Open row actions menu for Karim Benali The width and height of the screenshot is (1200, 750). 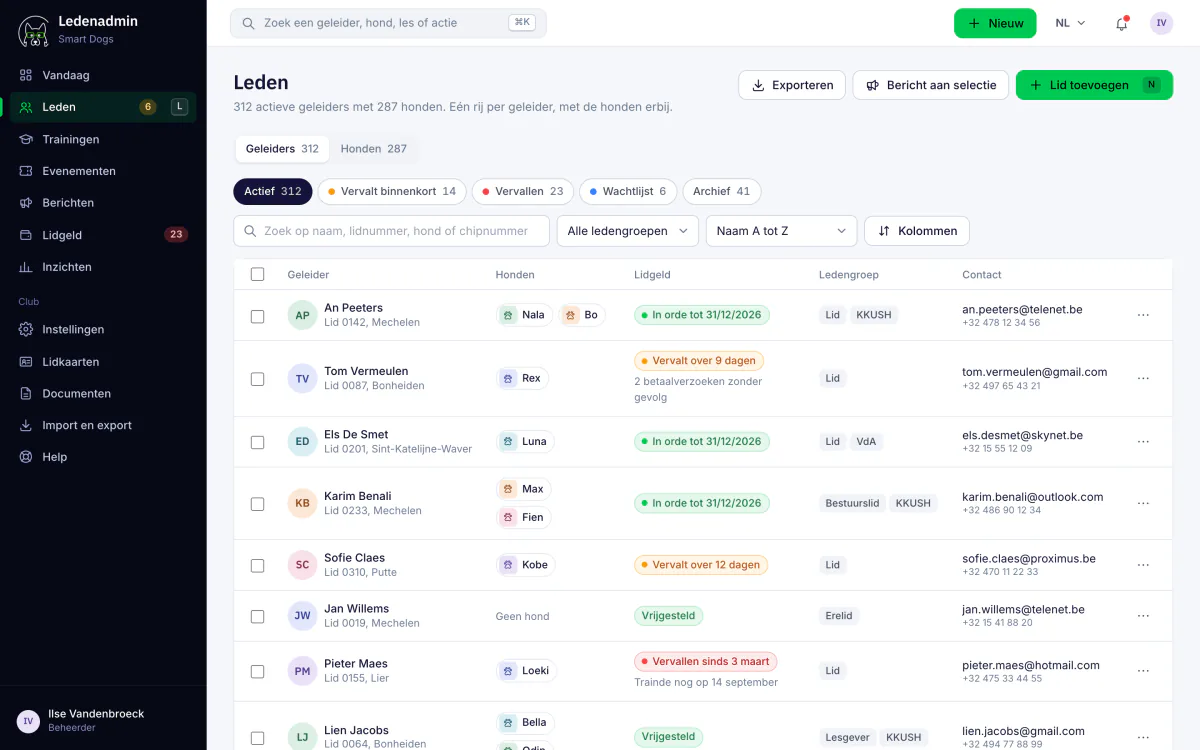click(1143, 503)
